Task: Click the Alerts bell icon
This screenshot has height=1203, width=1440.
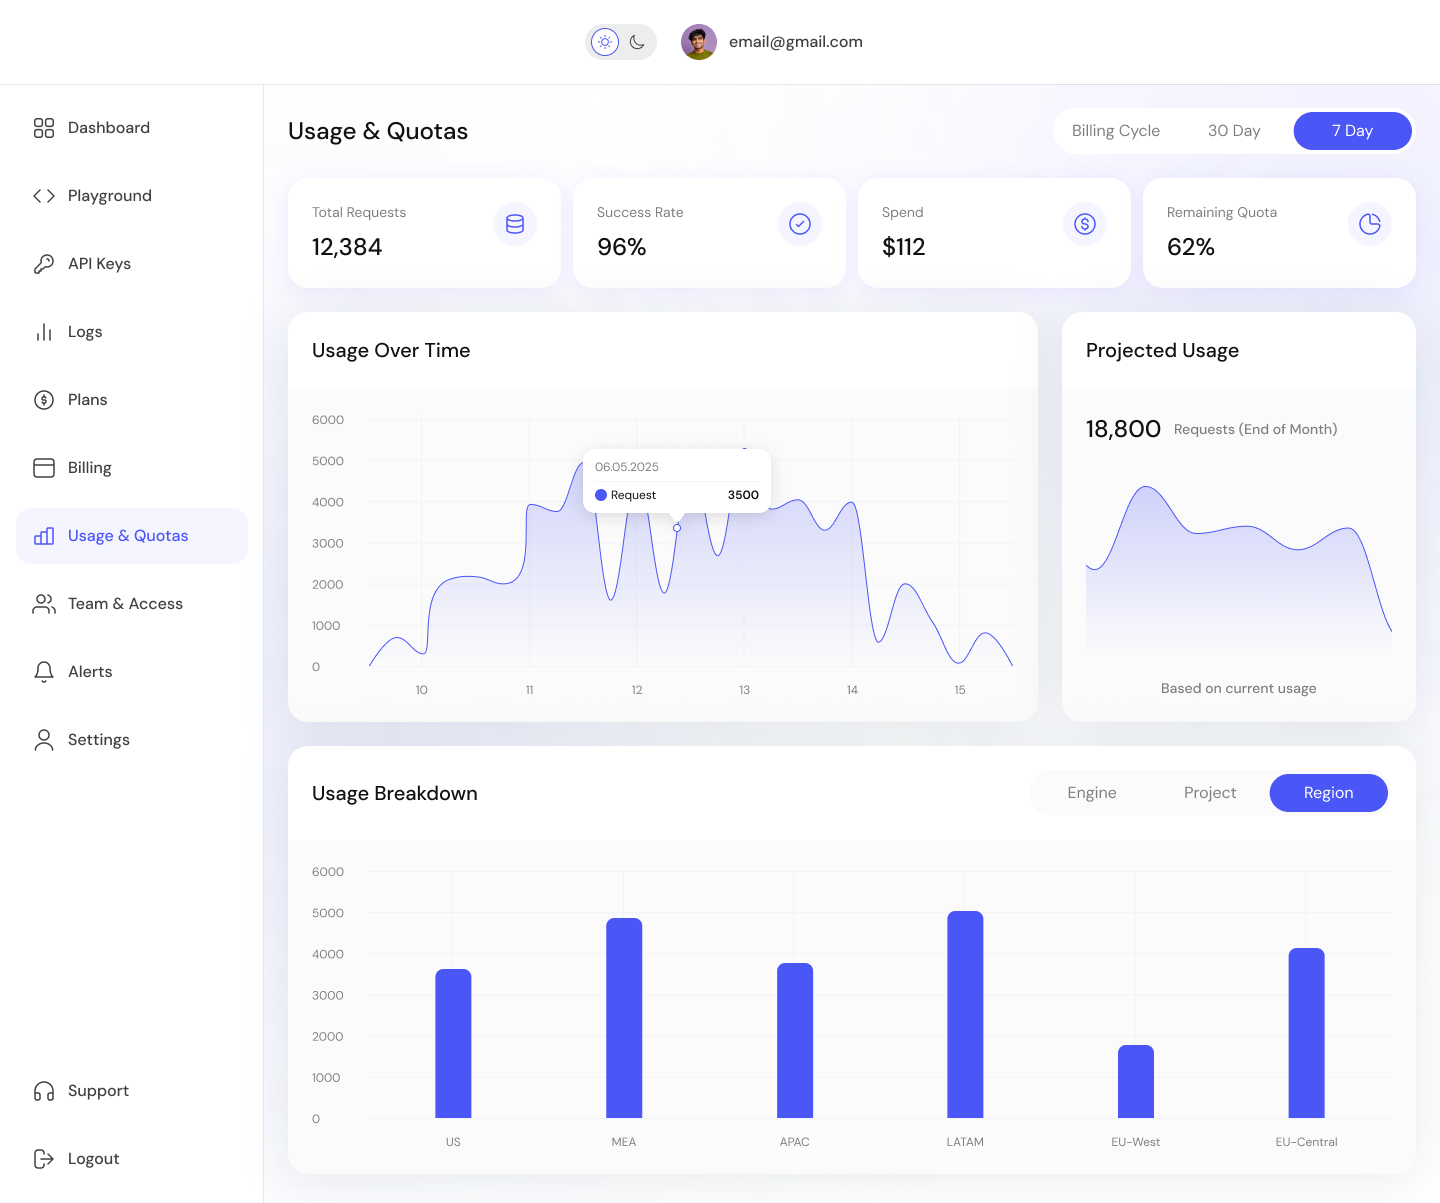Action: (44, 672)
